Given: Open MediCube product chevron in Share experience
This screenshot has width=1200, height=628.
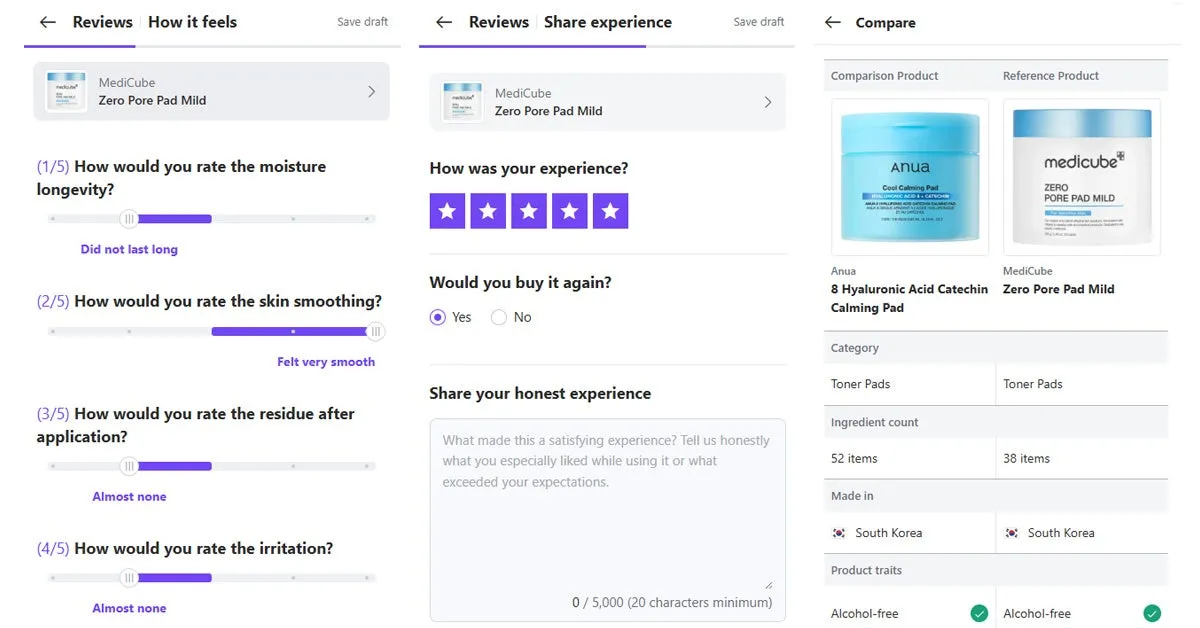Looking at the screenshot, I should point(768,102).
